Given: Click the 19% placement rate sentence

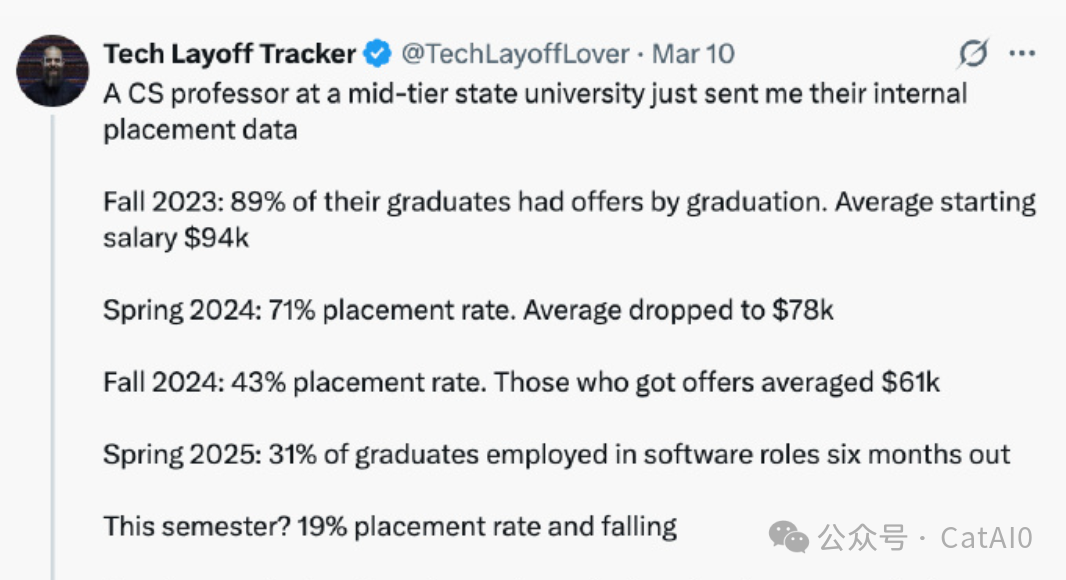Looking at the screenshot, I should pyautogui.click(x=390, y=525).
